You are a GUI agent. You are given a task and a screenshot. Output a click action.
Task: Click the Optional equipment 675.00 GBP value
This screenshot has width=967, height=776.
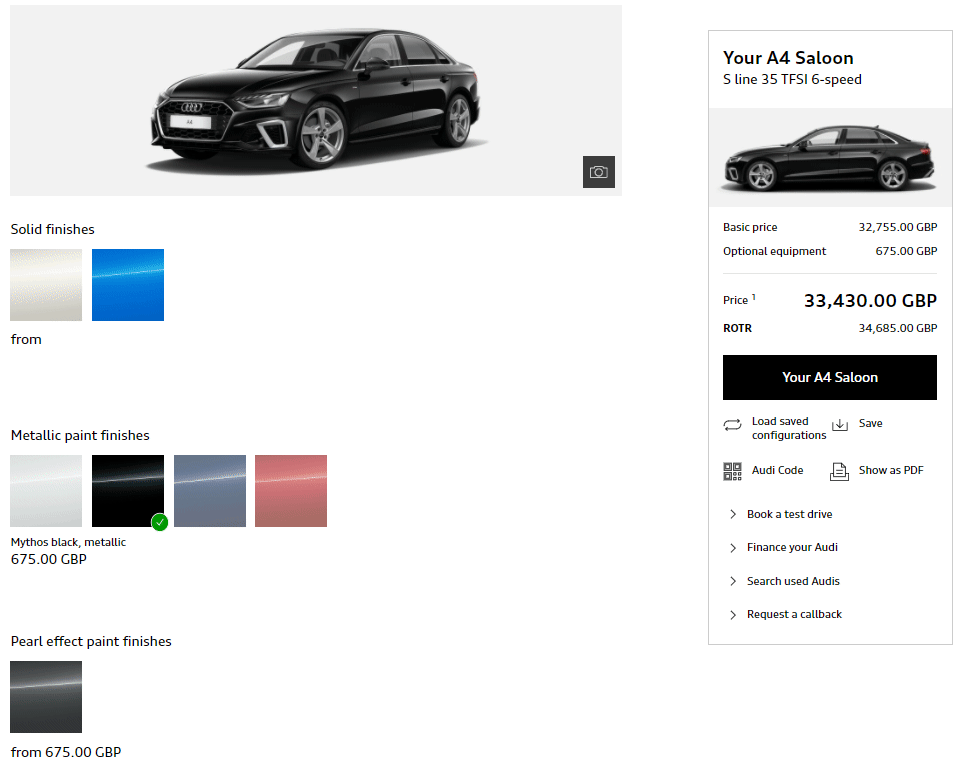[906, 251]
